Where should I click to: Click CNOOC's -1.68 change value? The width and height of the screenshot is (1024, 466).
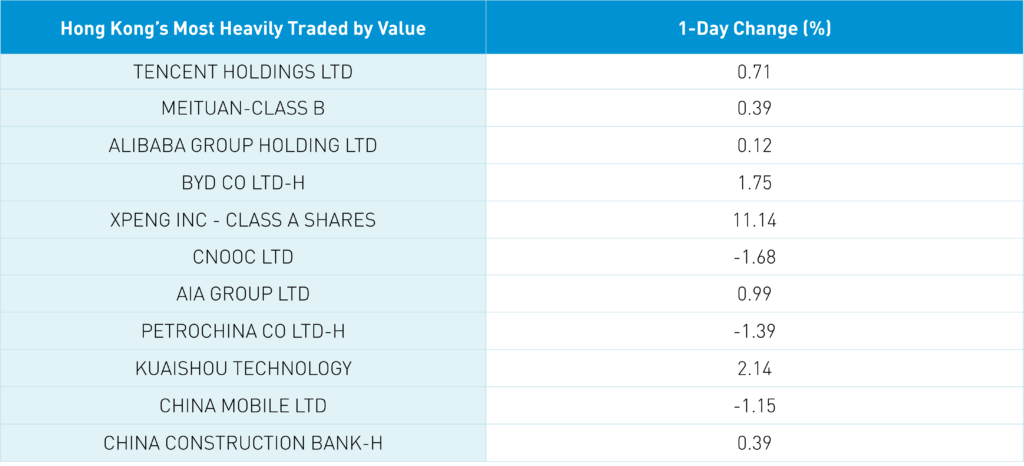[755, 257]
